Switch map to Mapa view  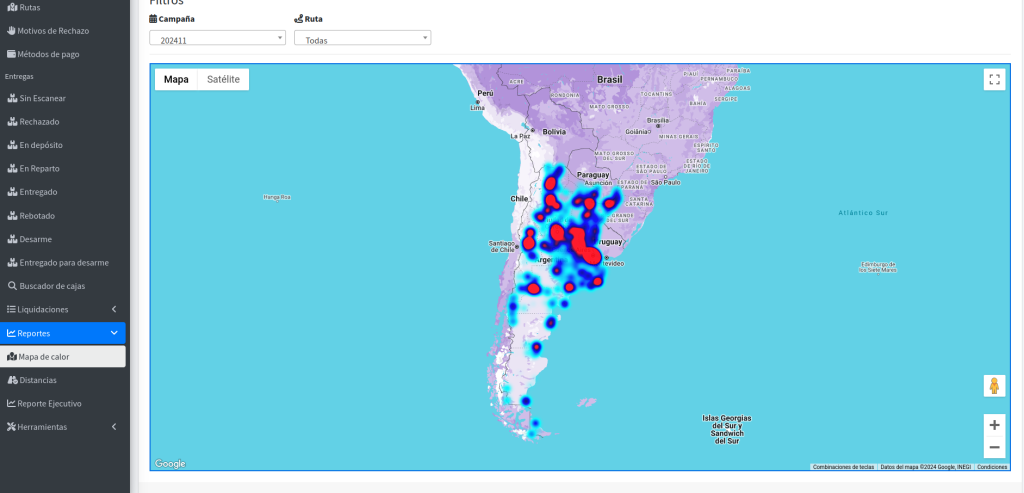[x=176, y=80]
